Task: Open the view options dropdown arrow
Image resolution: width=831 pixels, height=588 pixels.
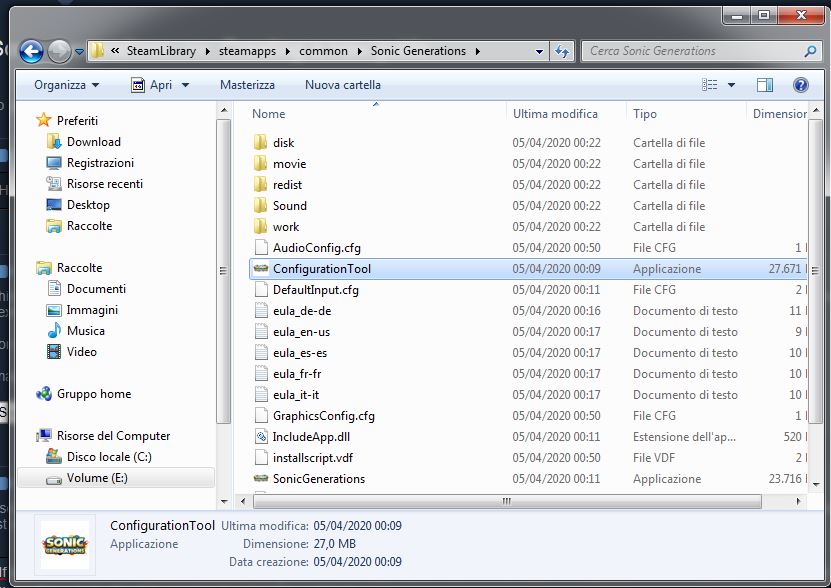Action: pos(732,85)
